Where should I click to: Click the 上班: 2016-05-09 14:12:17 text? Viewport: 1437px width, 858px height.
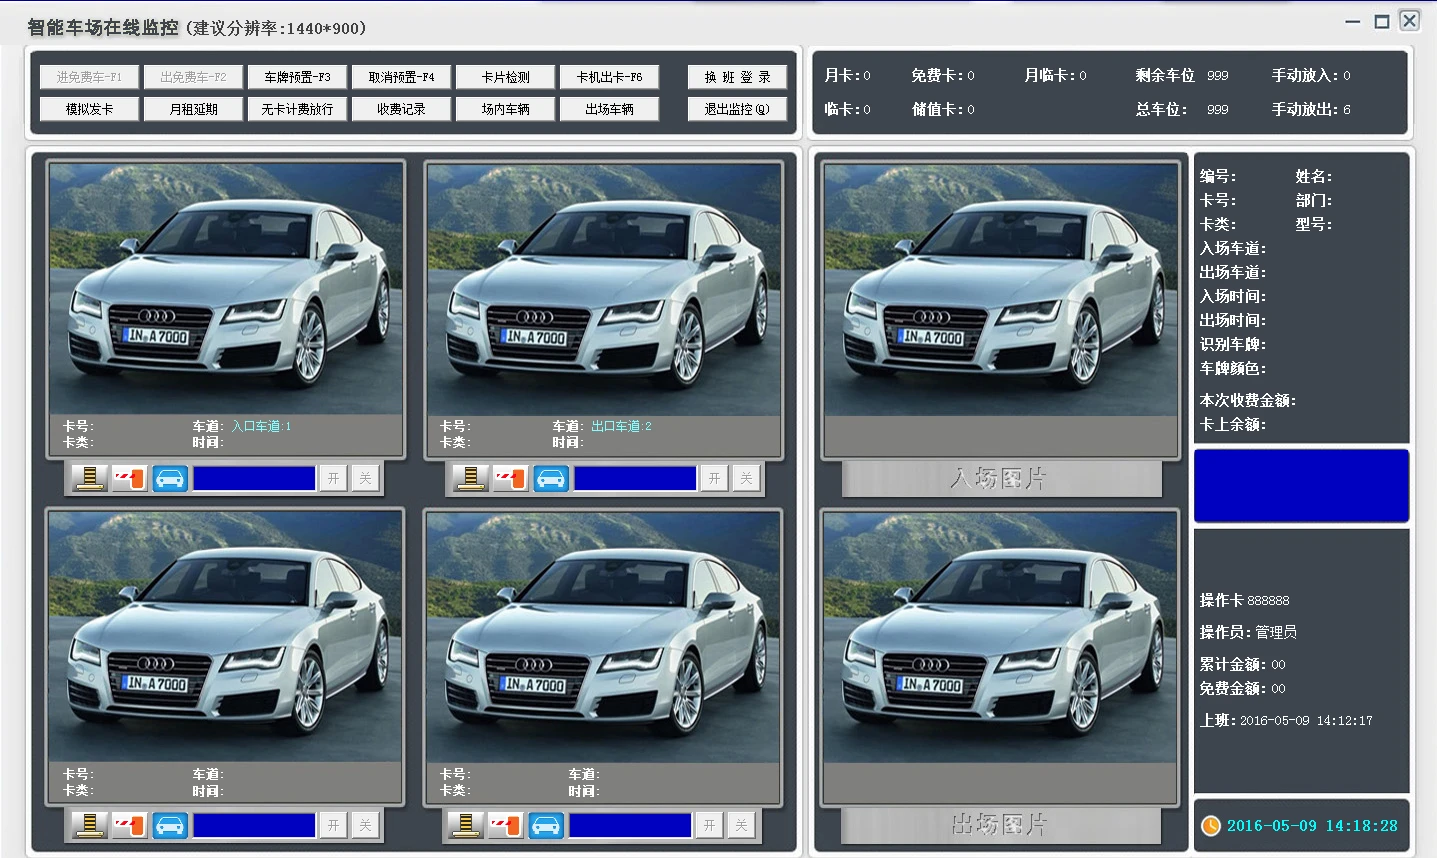point(1286,720)
